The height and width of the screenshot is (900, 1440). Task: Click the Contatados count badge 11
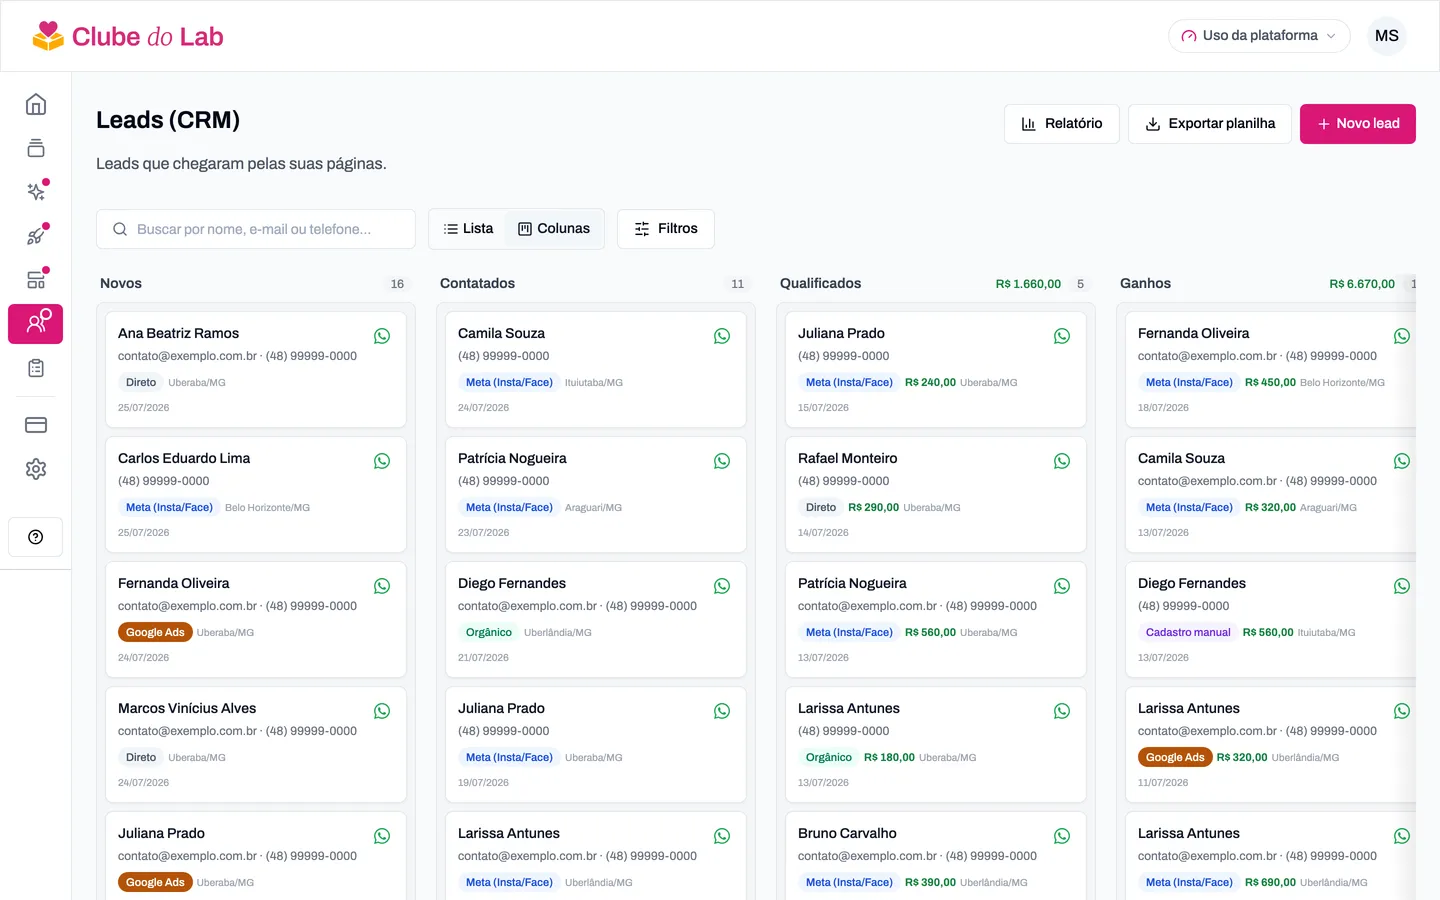(737, 284)
